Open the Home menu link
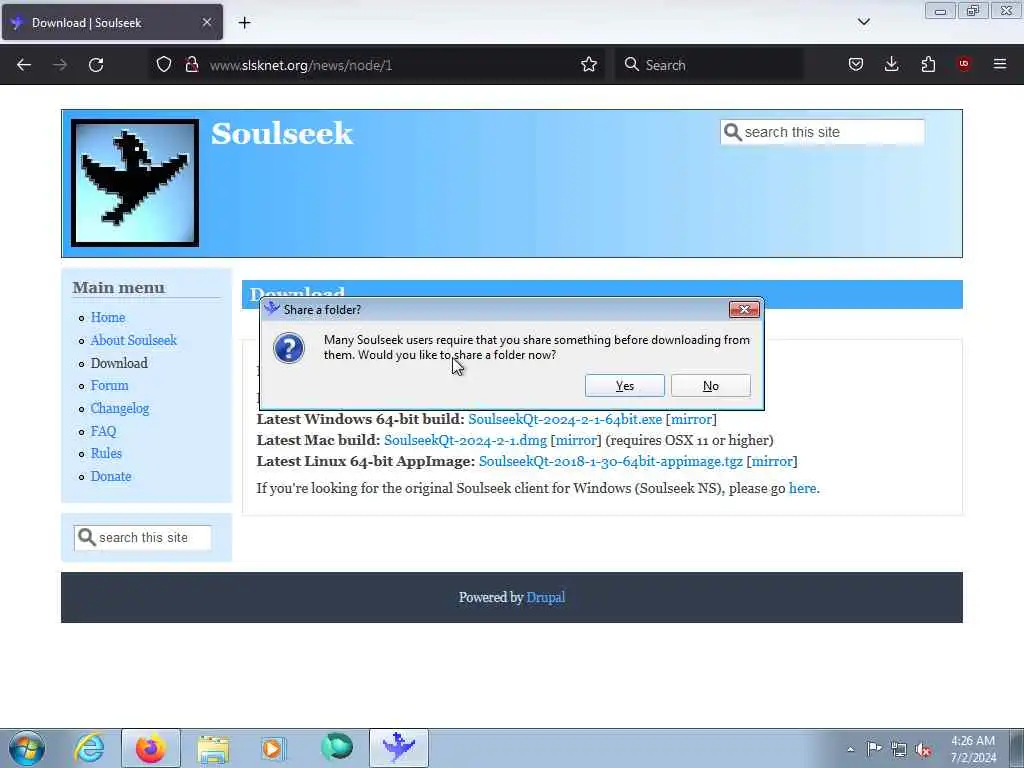Image resolution: width=1024 pixels, height=768 pixels. point(108,317)
